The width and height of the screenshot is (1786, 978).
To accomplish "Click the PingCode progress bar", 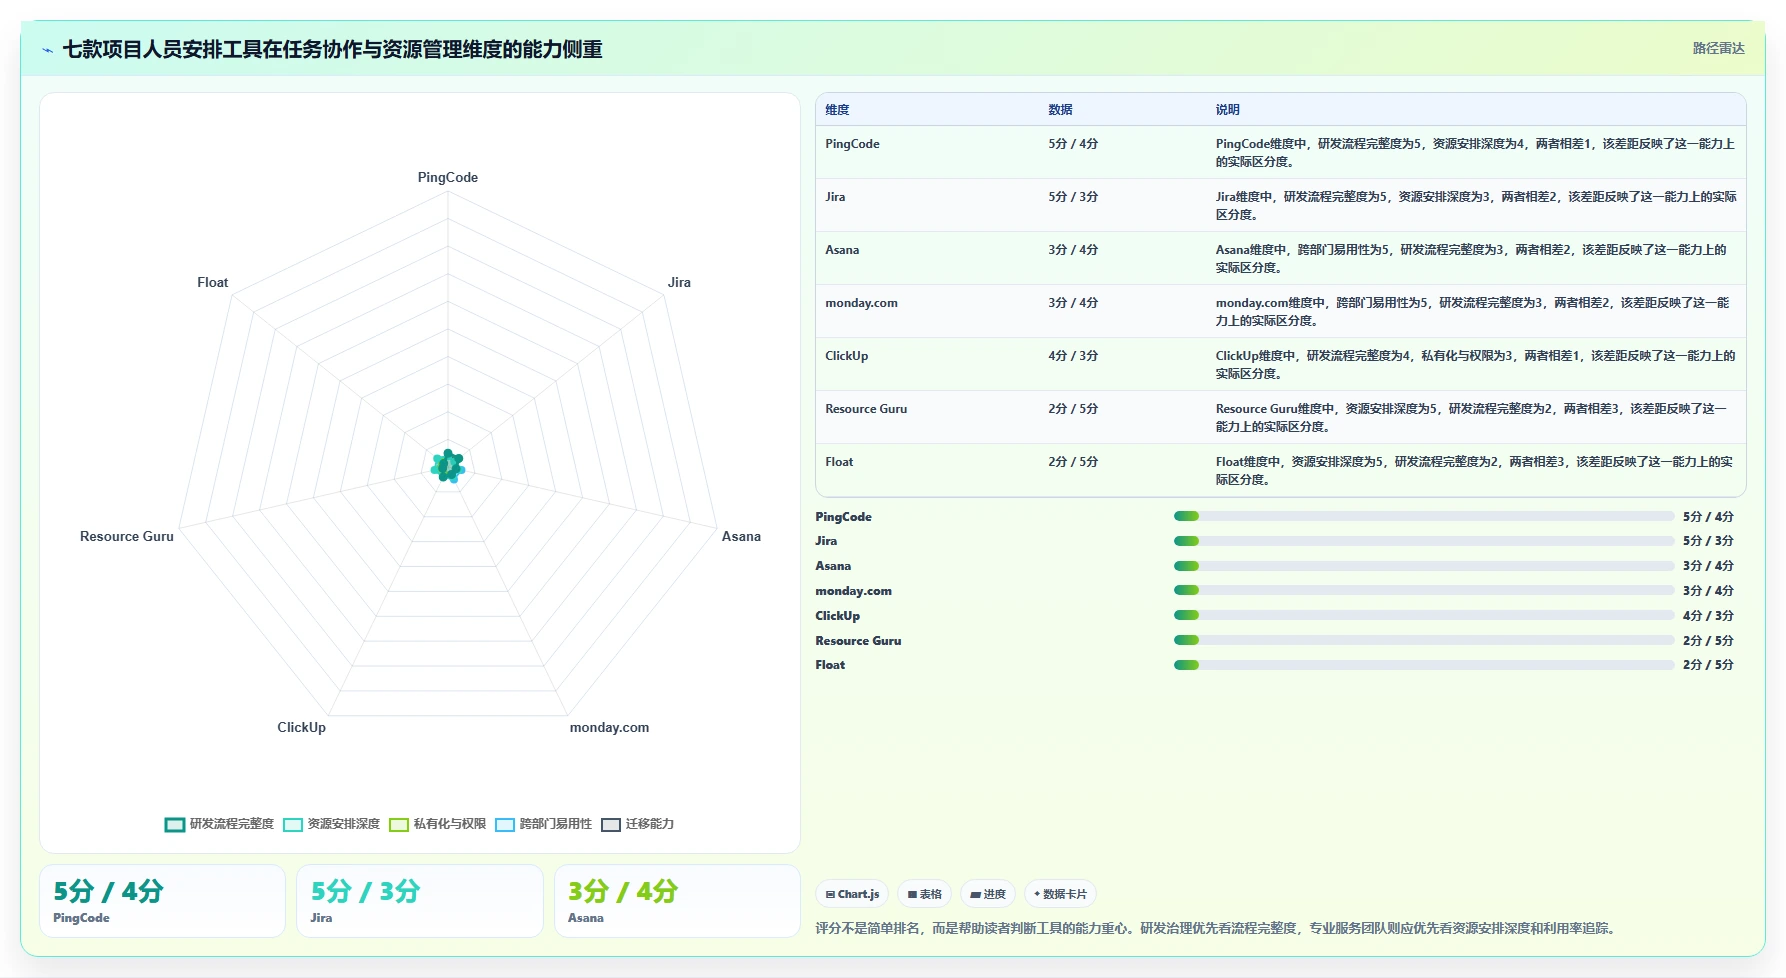I will (1424, 516).
